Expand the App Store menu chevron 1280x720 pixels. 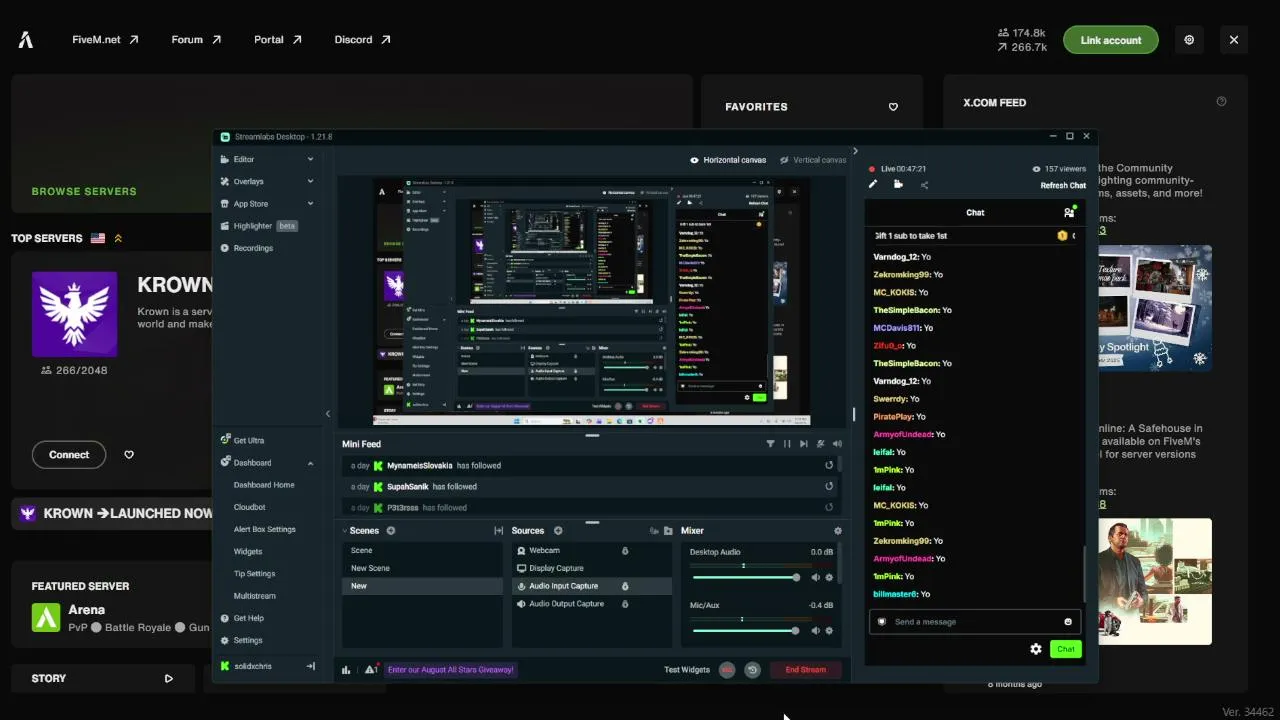click(x=310, y=204)
